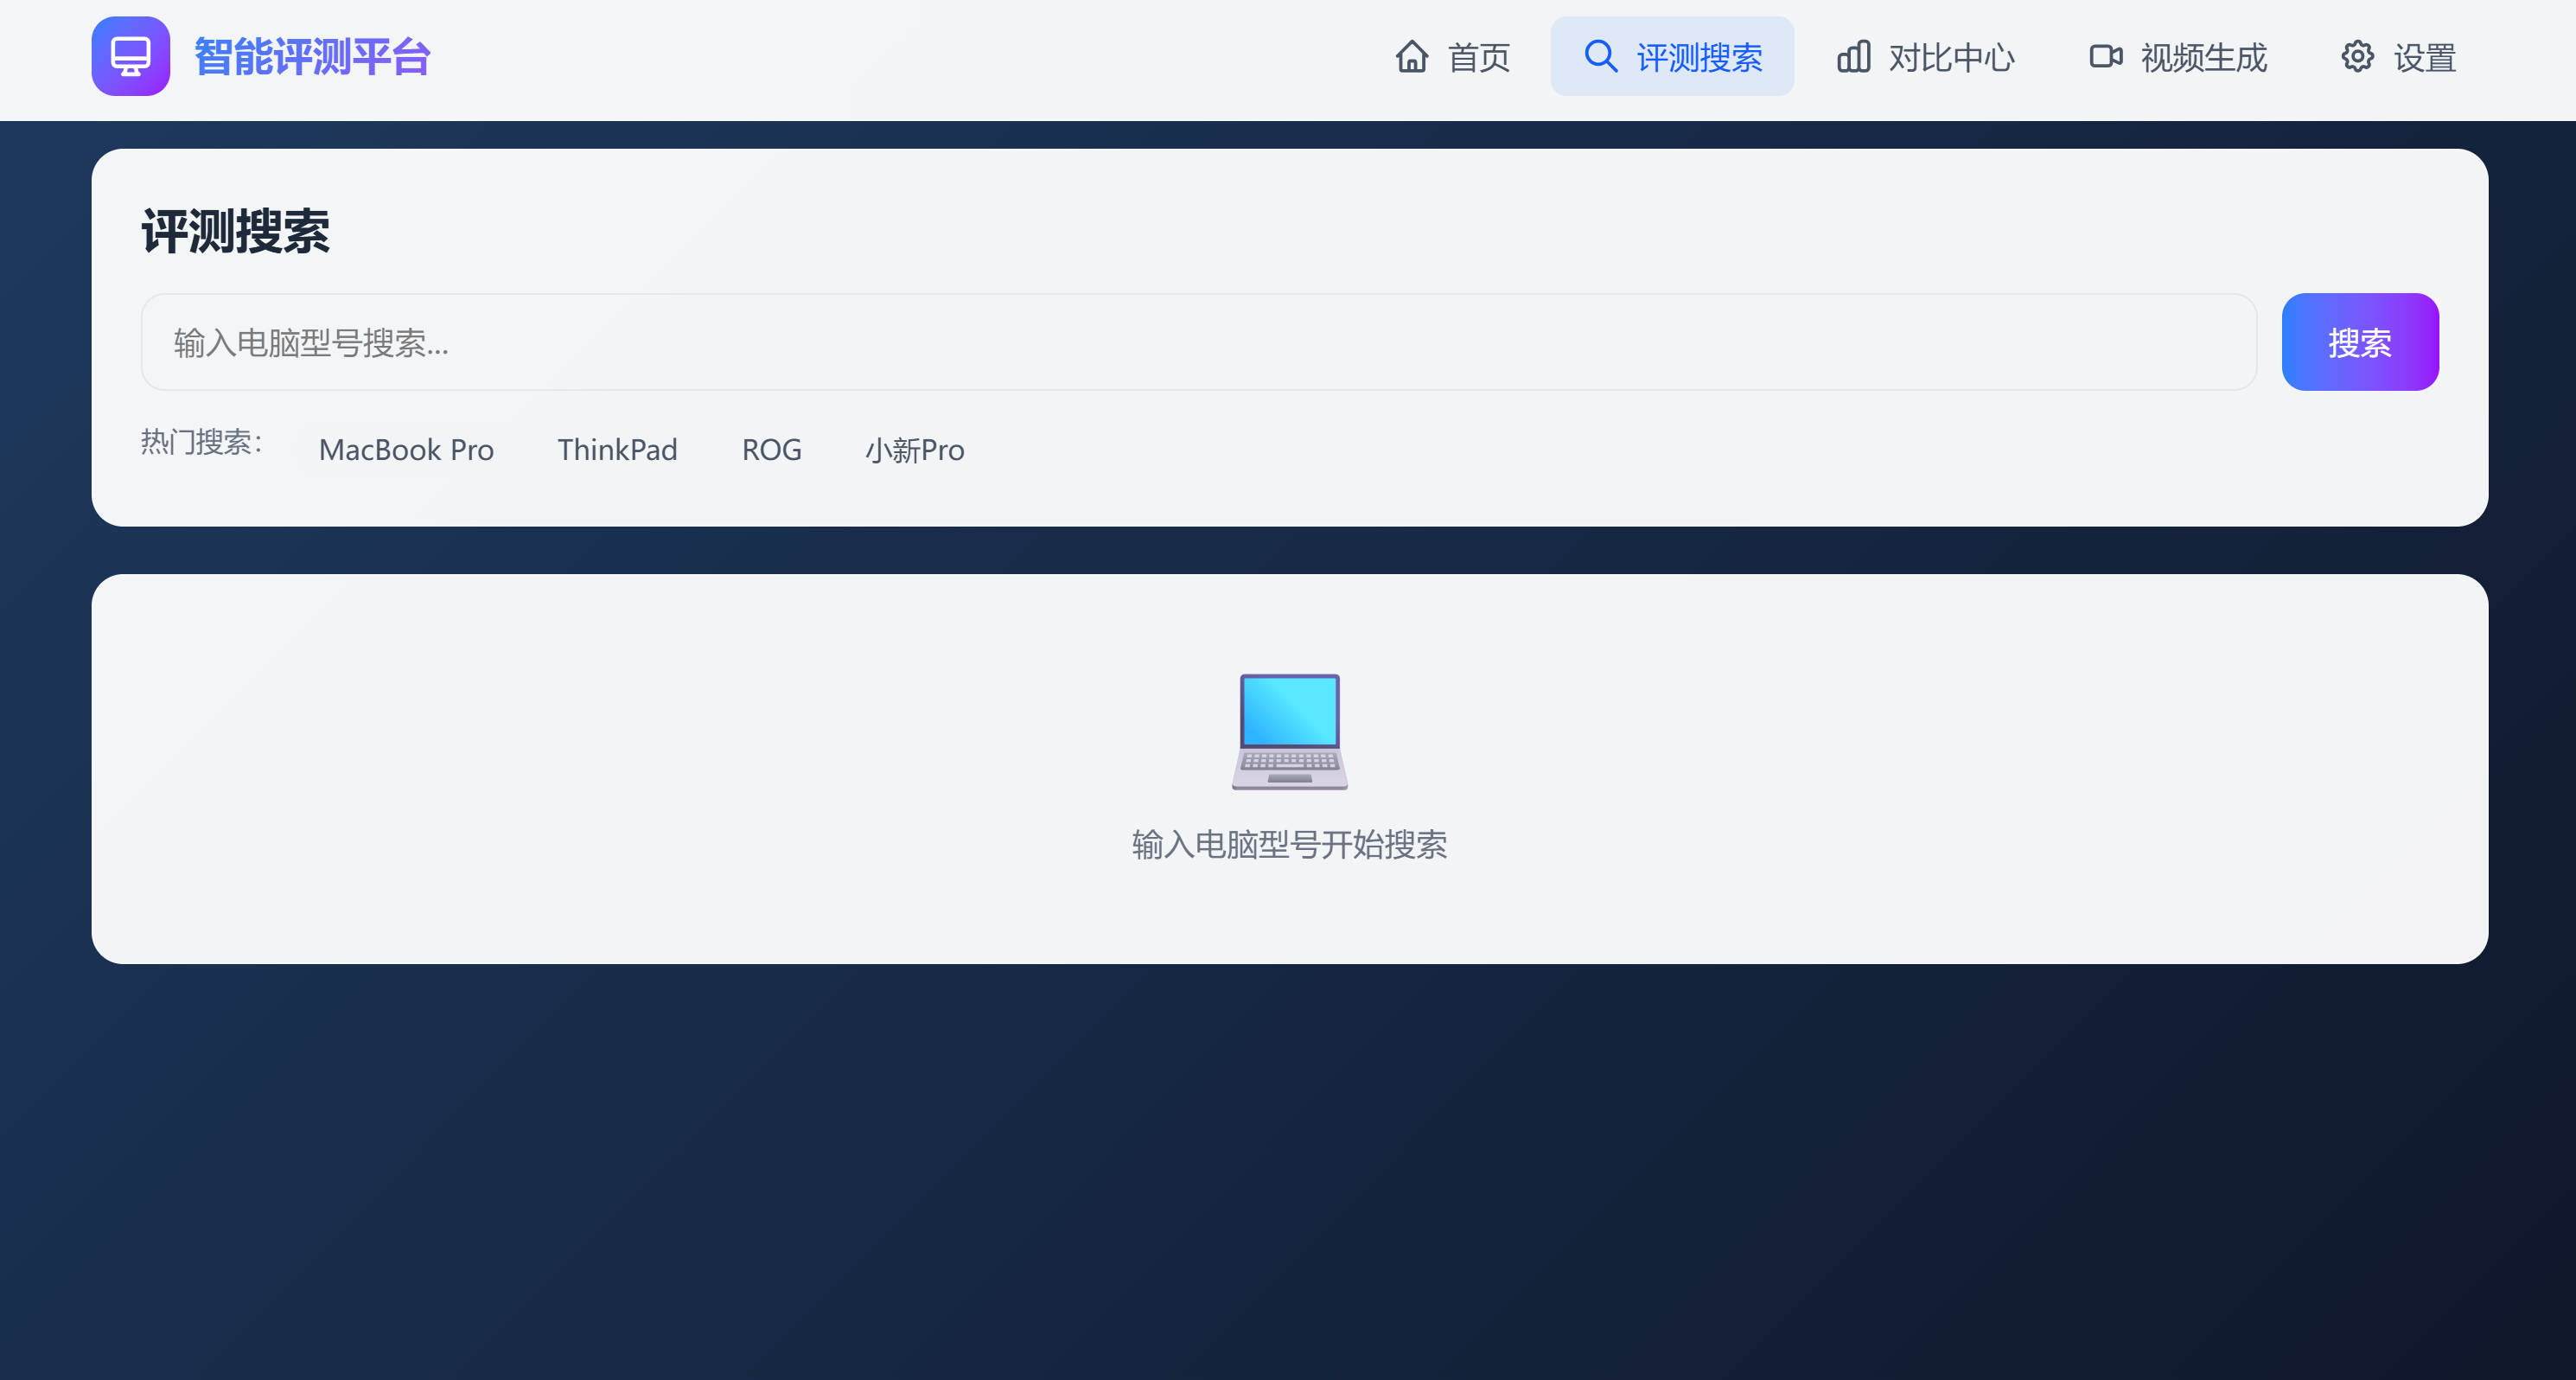Click the bar chart nav icon
Viewport: 2576px width, 1380px height.
[x=1853, y=56]
